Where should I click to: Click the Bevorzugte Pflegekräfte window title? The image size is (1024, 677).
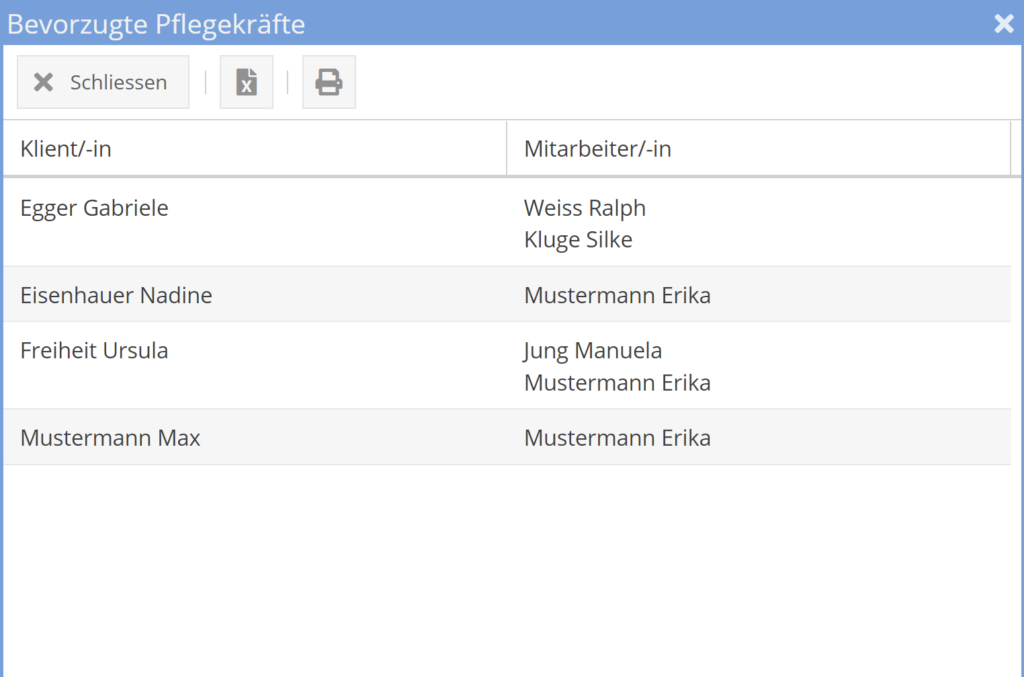click(x=156, y=23)
